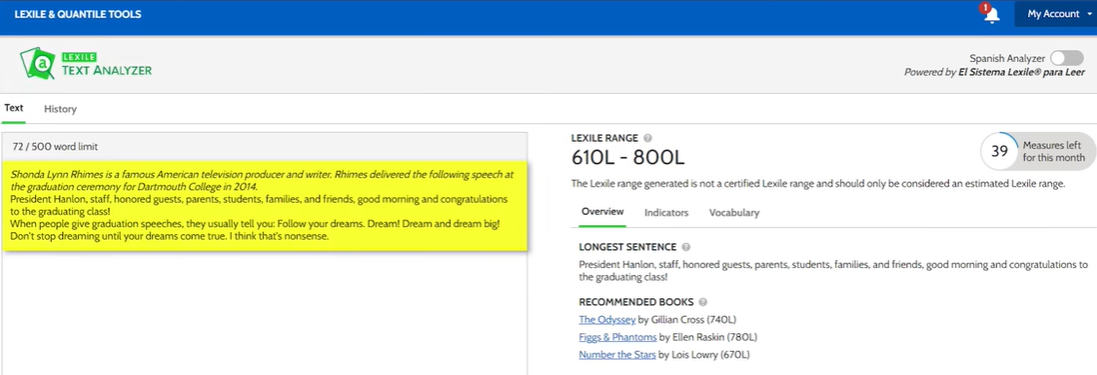Click the help icon beside Lexile Range
The width and height of the screenshot is (1097, 375).
click(647, 138)
